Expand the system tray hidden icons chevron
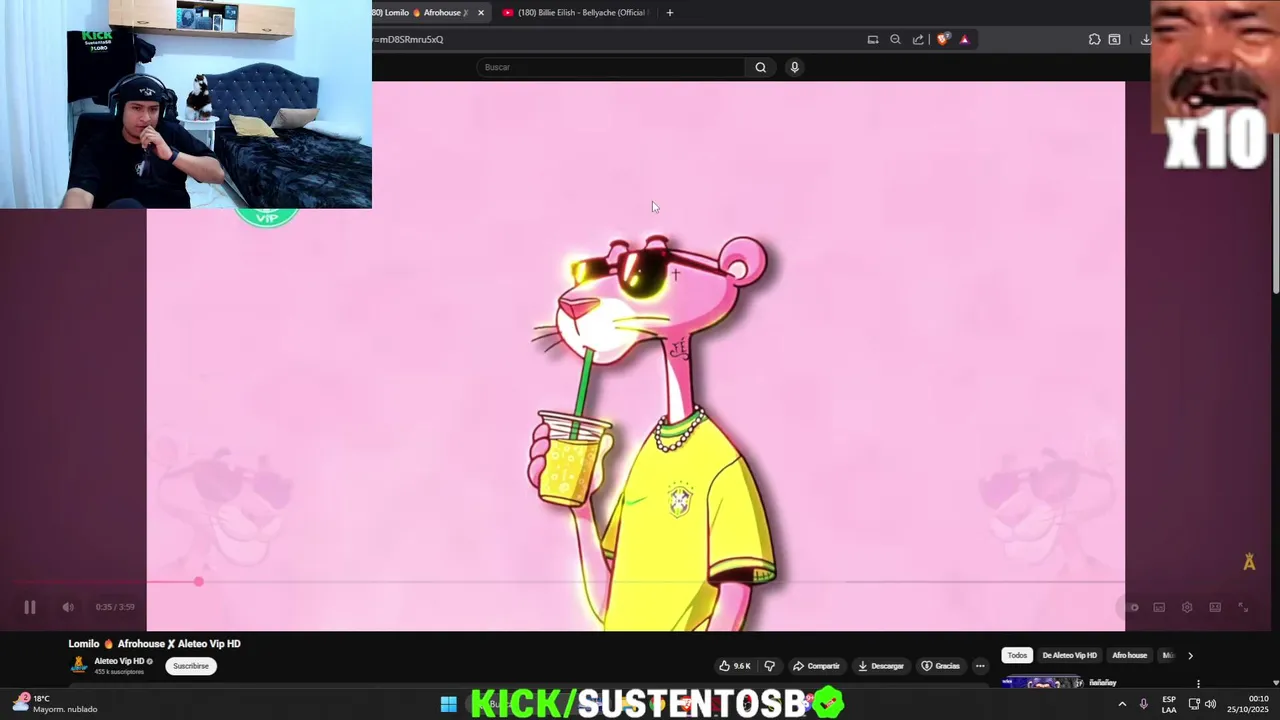This screenshot has width=1280, height=720. [1122, 704]
